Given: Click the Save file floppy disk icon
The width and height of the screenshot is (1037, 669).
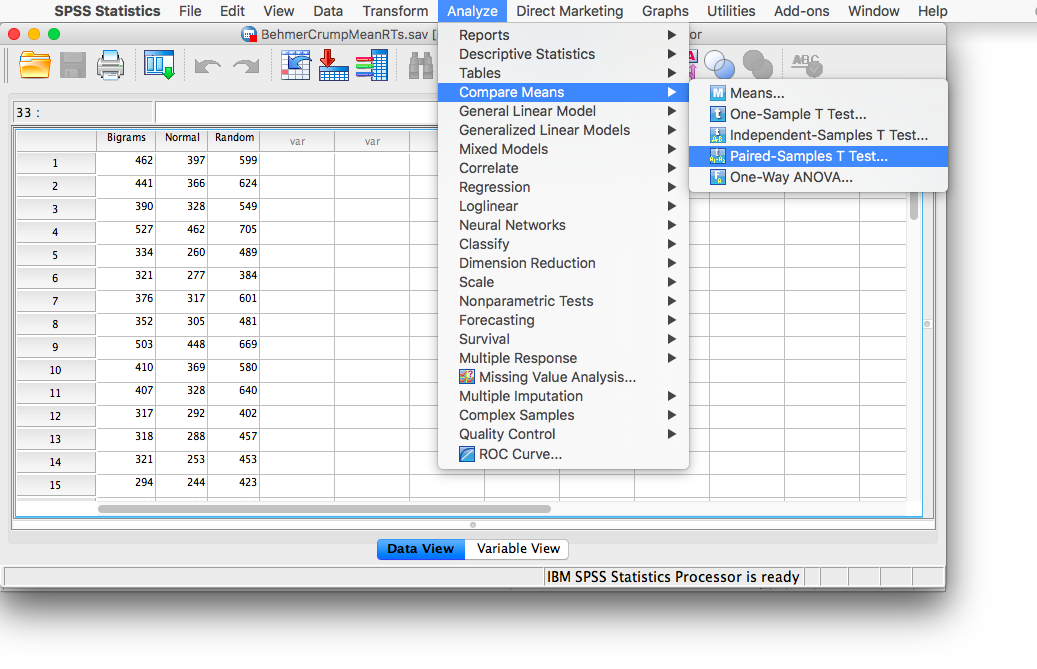Looking at the screenshot, I should coord(73,65).
